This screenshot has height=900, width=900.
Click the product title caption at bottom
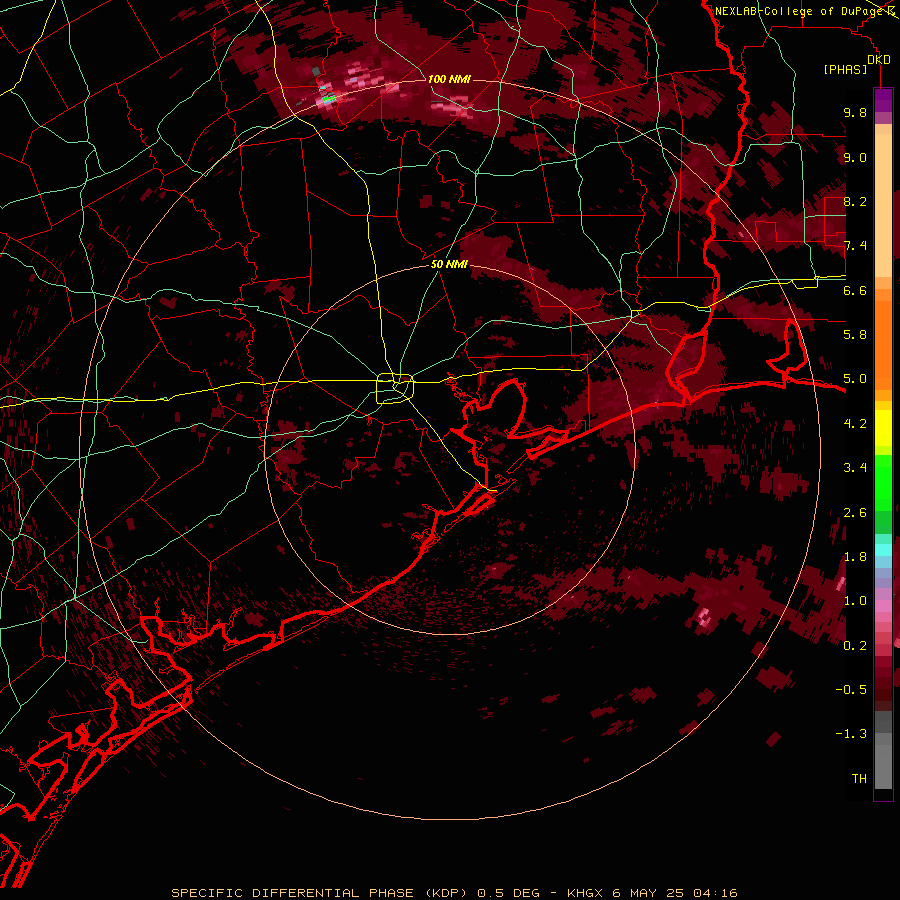pyautogui.click(x=454, y=893)
